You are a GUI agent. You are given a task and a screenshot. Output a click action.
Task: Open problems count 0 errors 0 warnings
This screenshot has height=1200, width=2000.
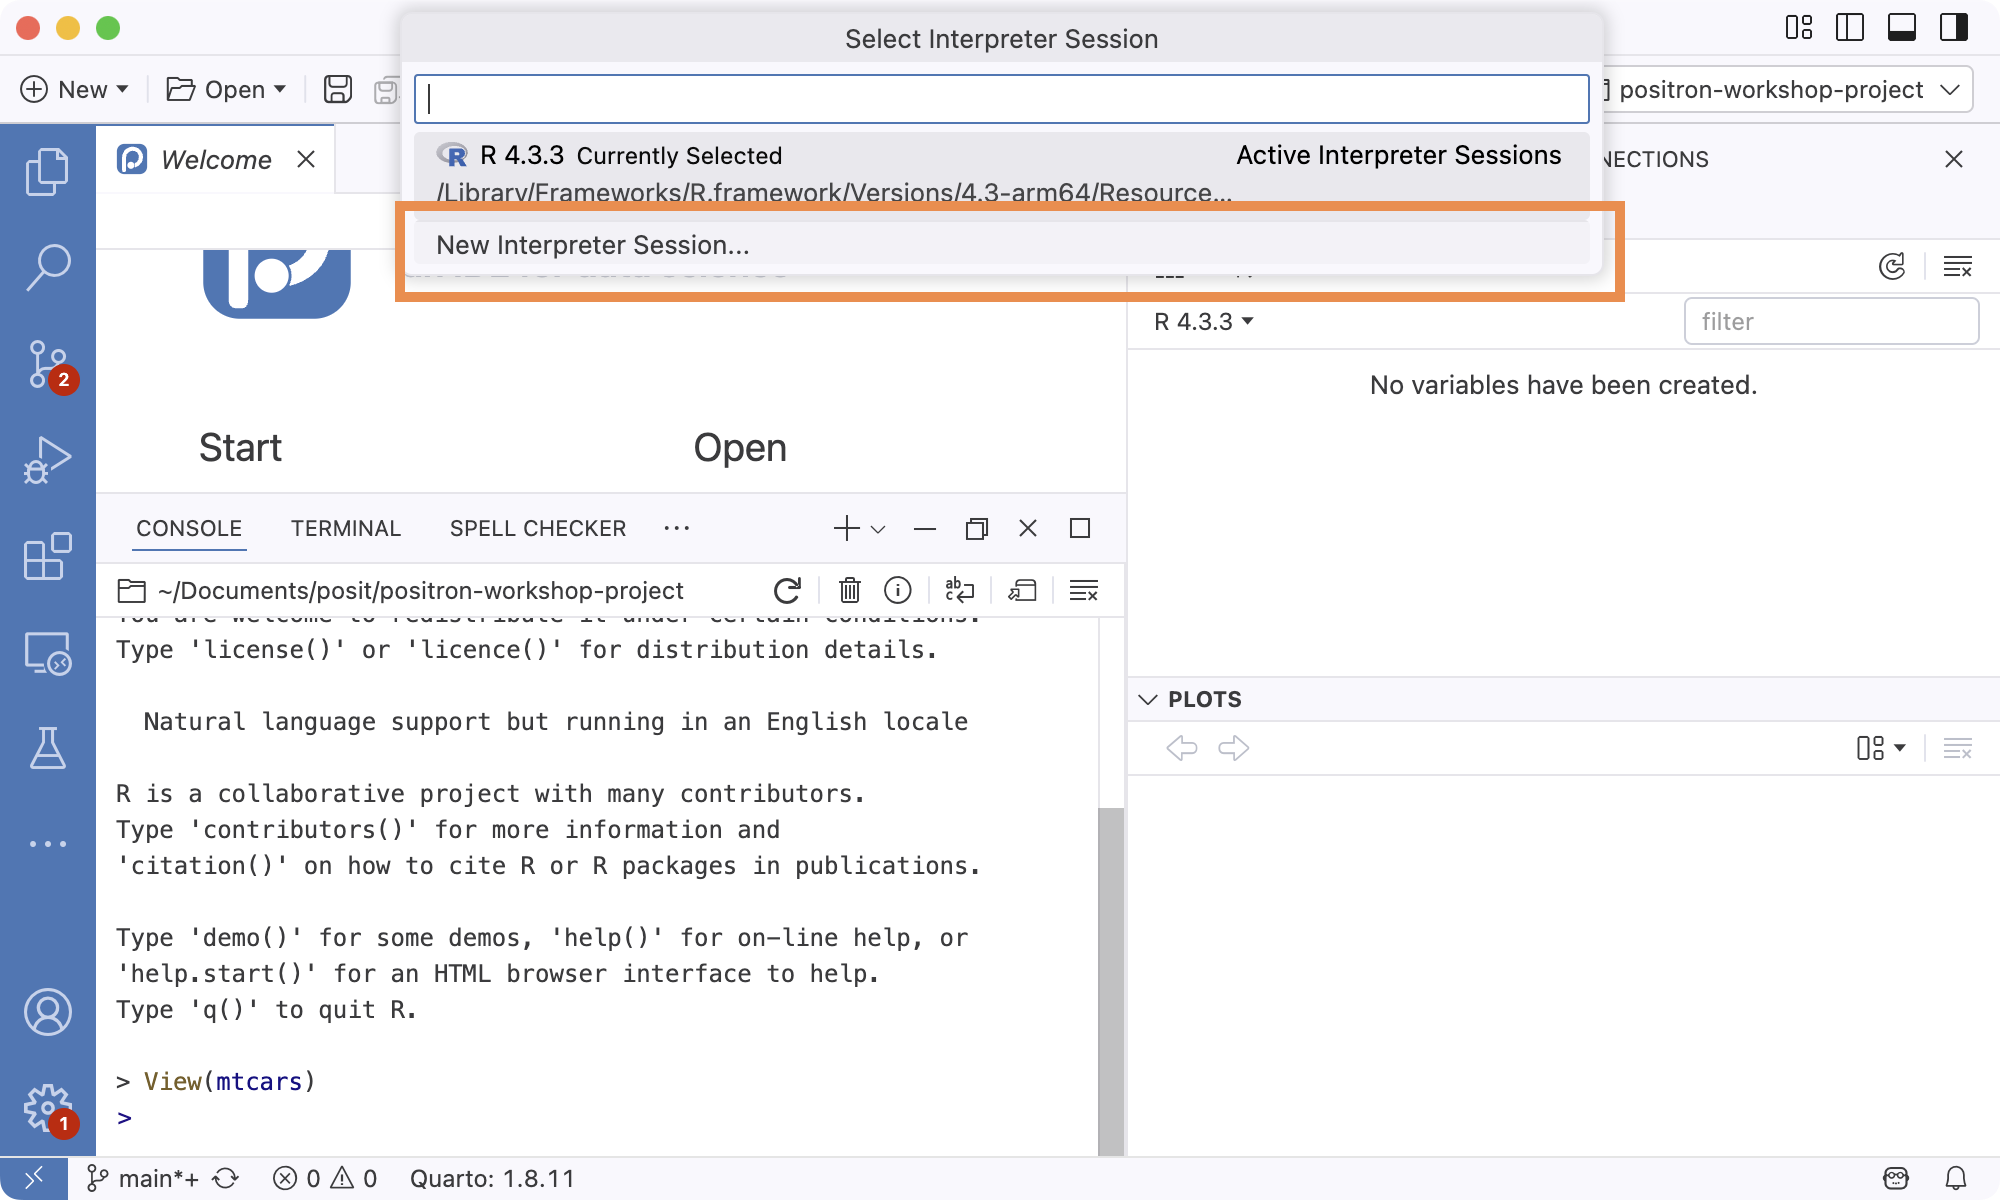(325, 1178)
